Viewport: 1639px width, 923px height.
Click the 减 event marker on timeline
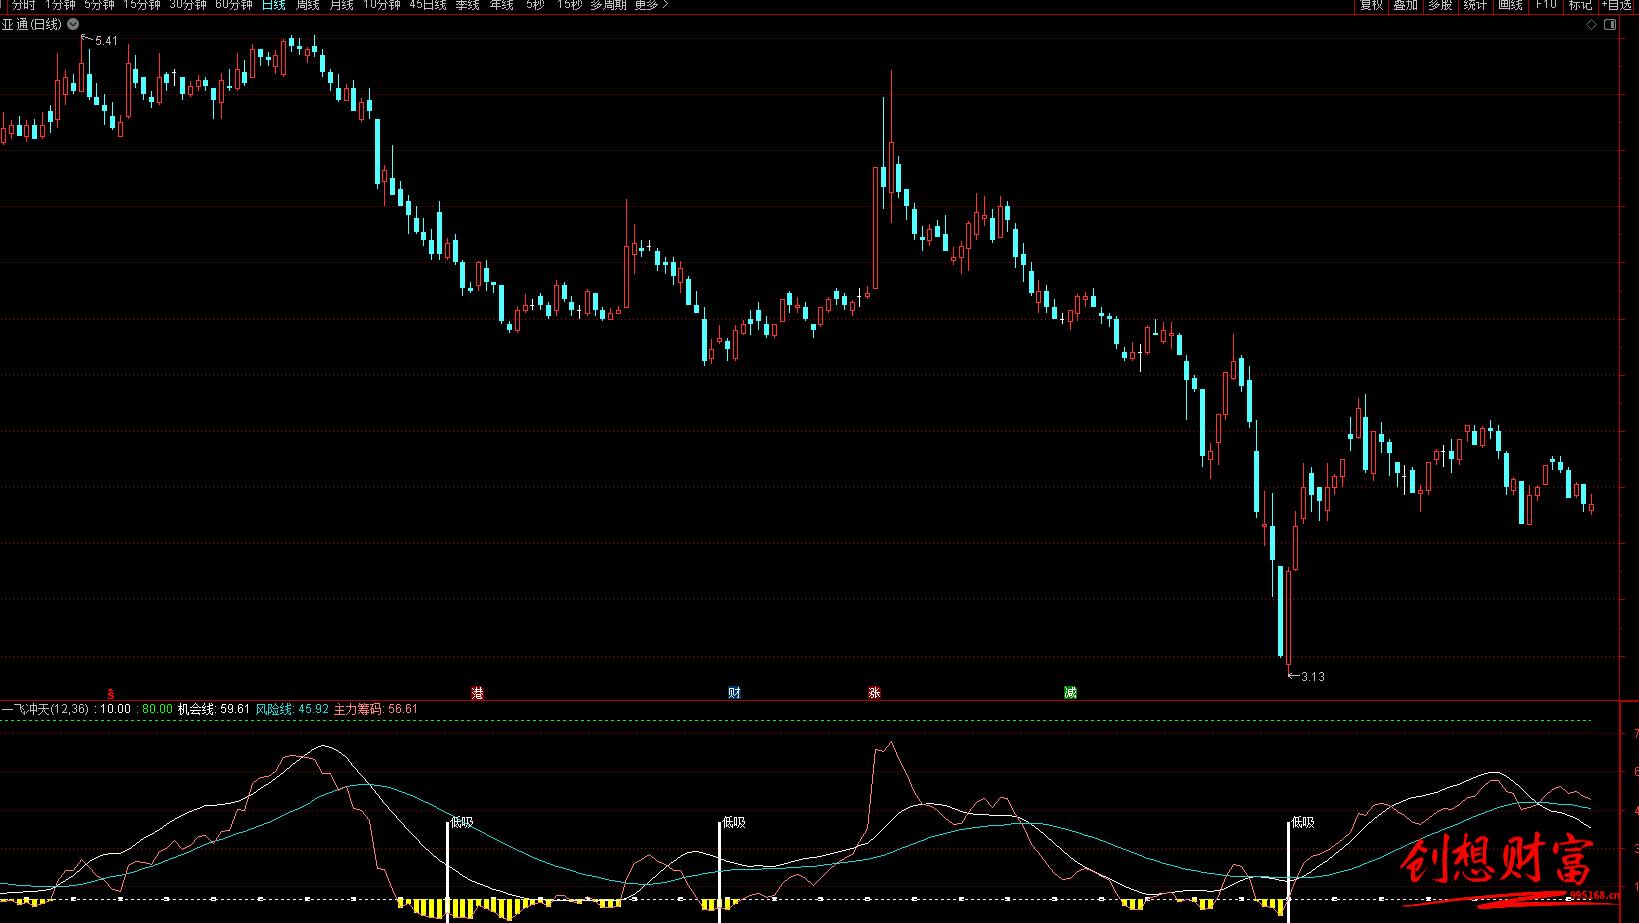(1070, 693)
